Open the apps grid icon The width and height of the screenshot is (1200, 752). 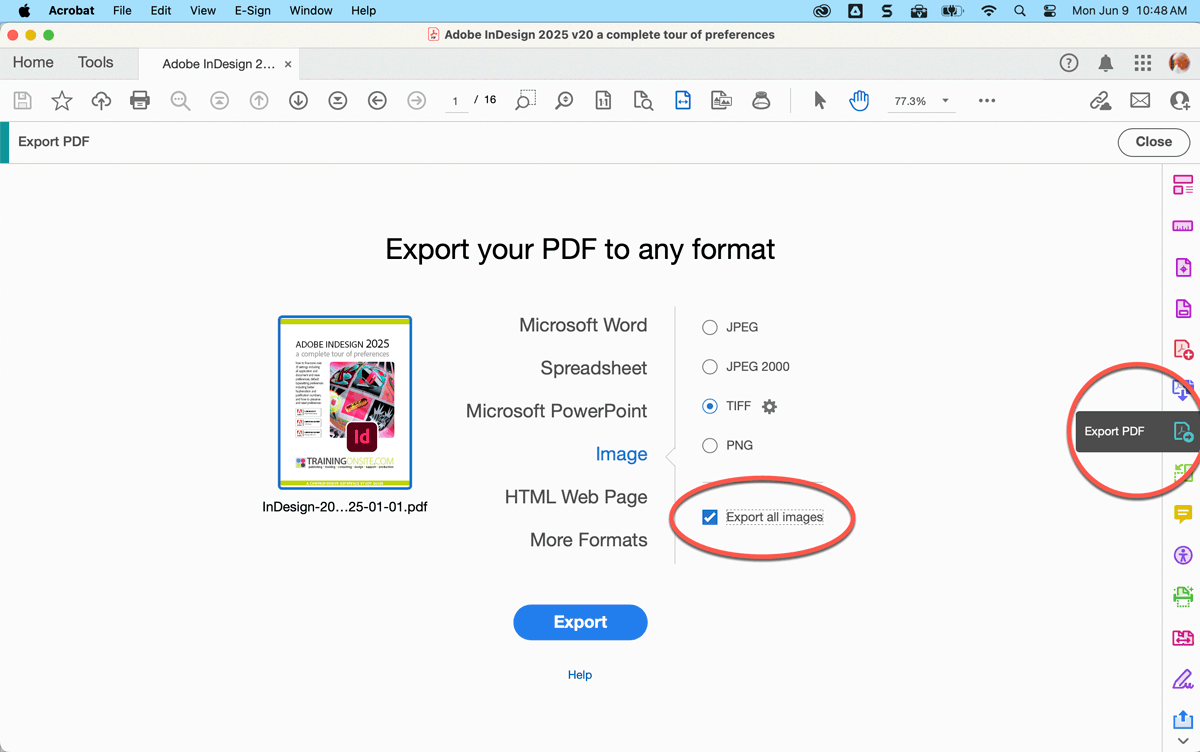[x=1143, y=63]
